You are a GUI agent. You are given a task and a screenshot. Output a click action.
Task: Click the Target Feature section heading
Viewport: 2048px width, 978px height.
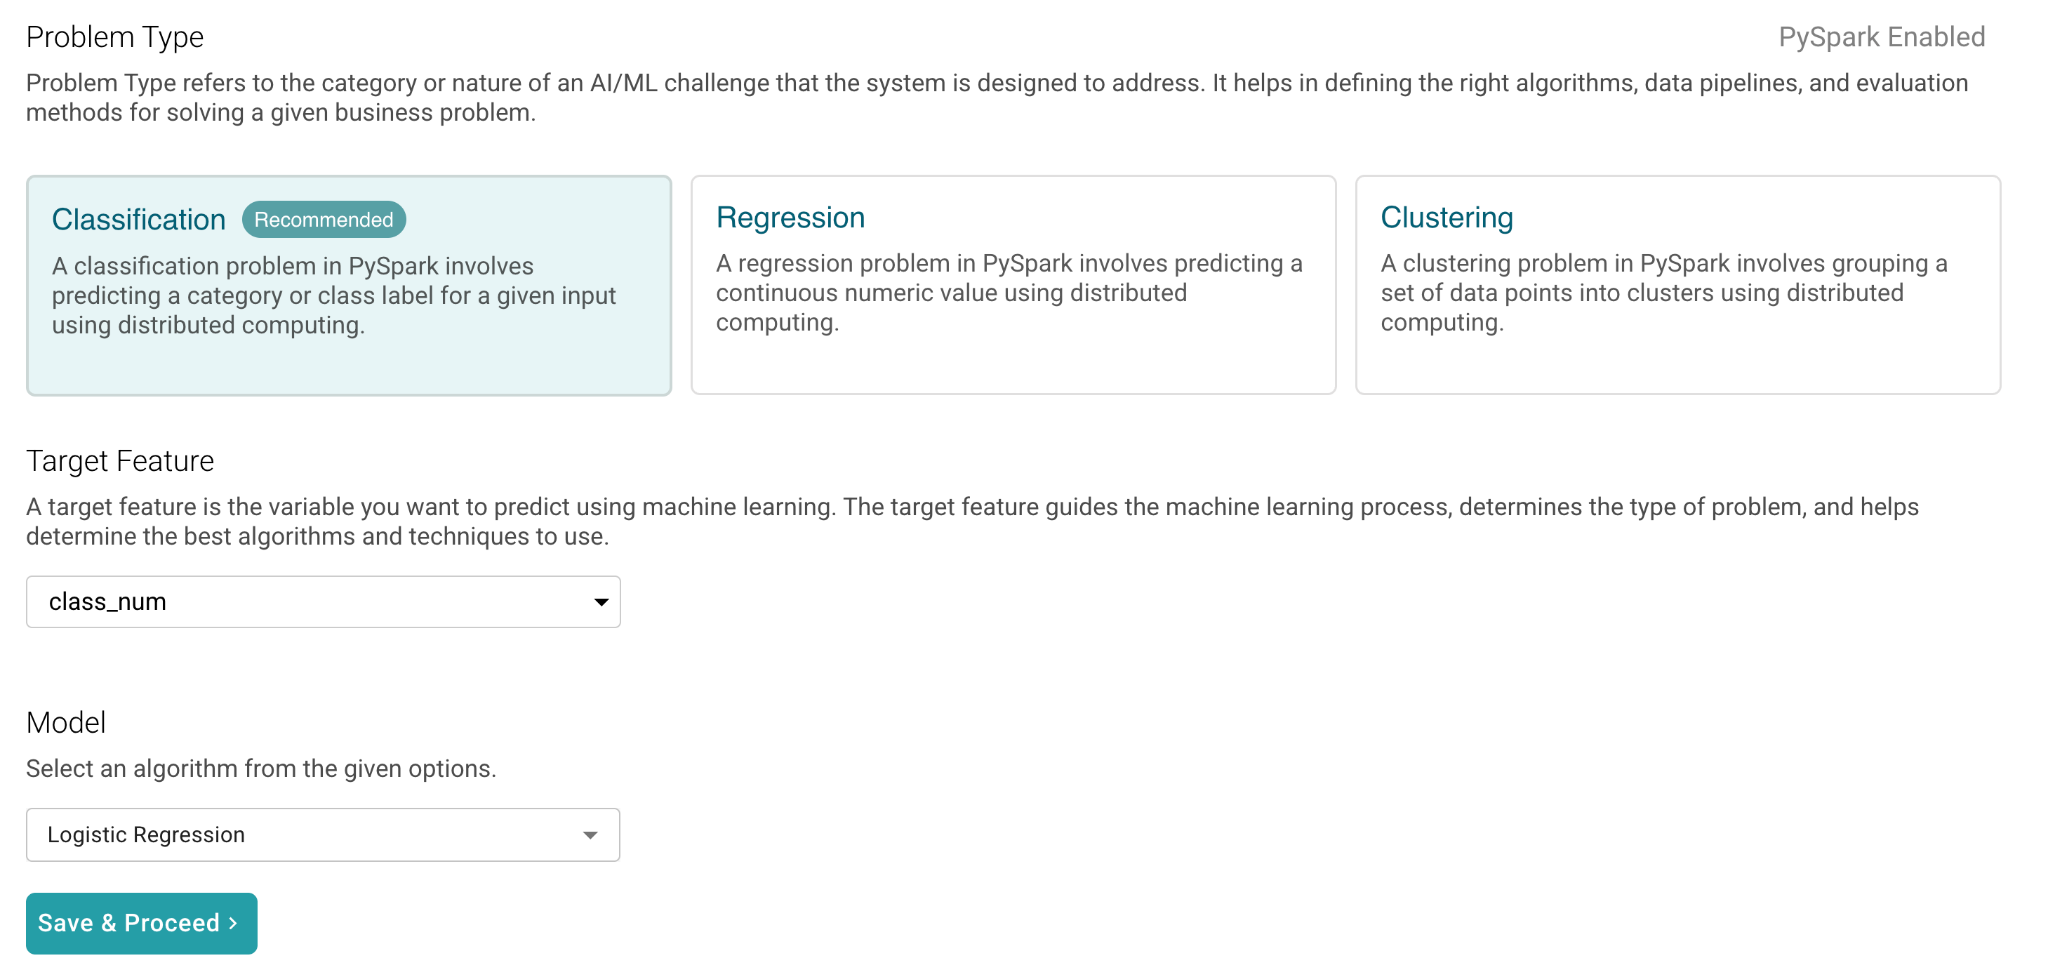click(120, 461)
